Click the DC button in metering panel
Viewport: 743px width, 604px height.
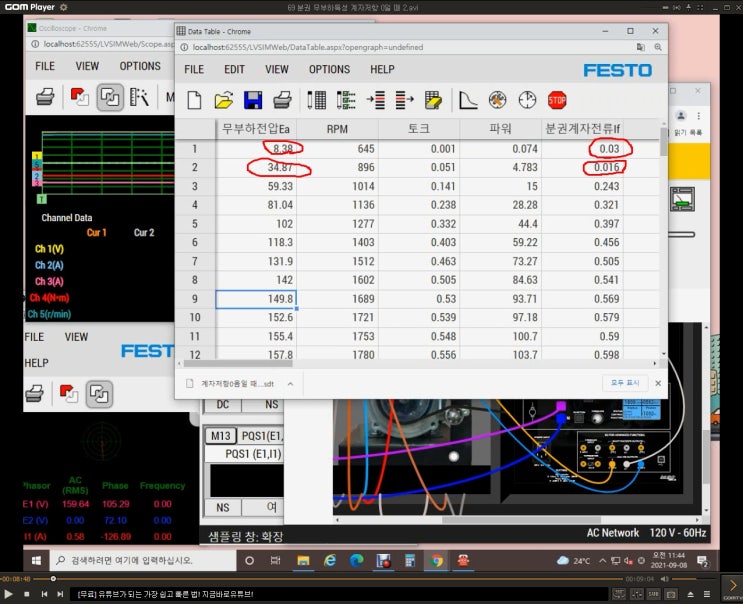(223, 405)
